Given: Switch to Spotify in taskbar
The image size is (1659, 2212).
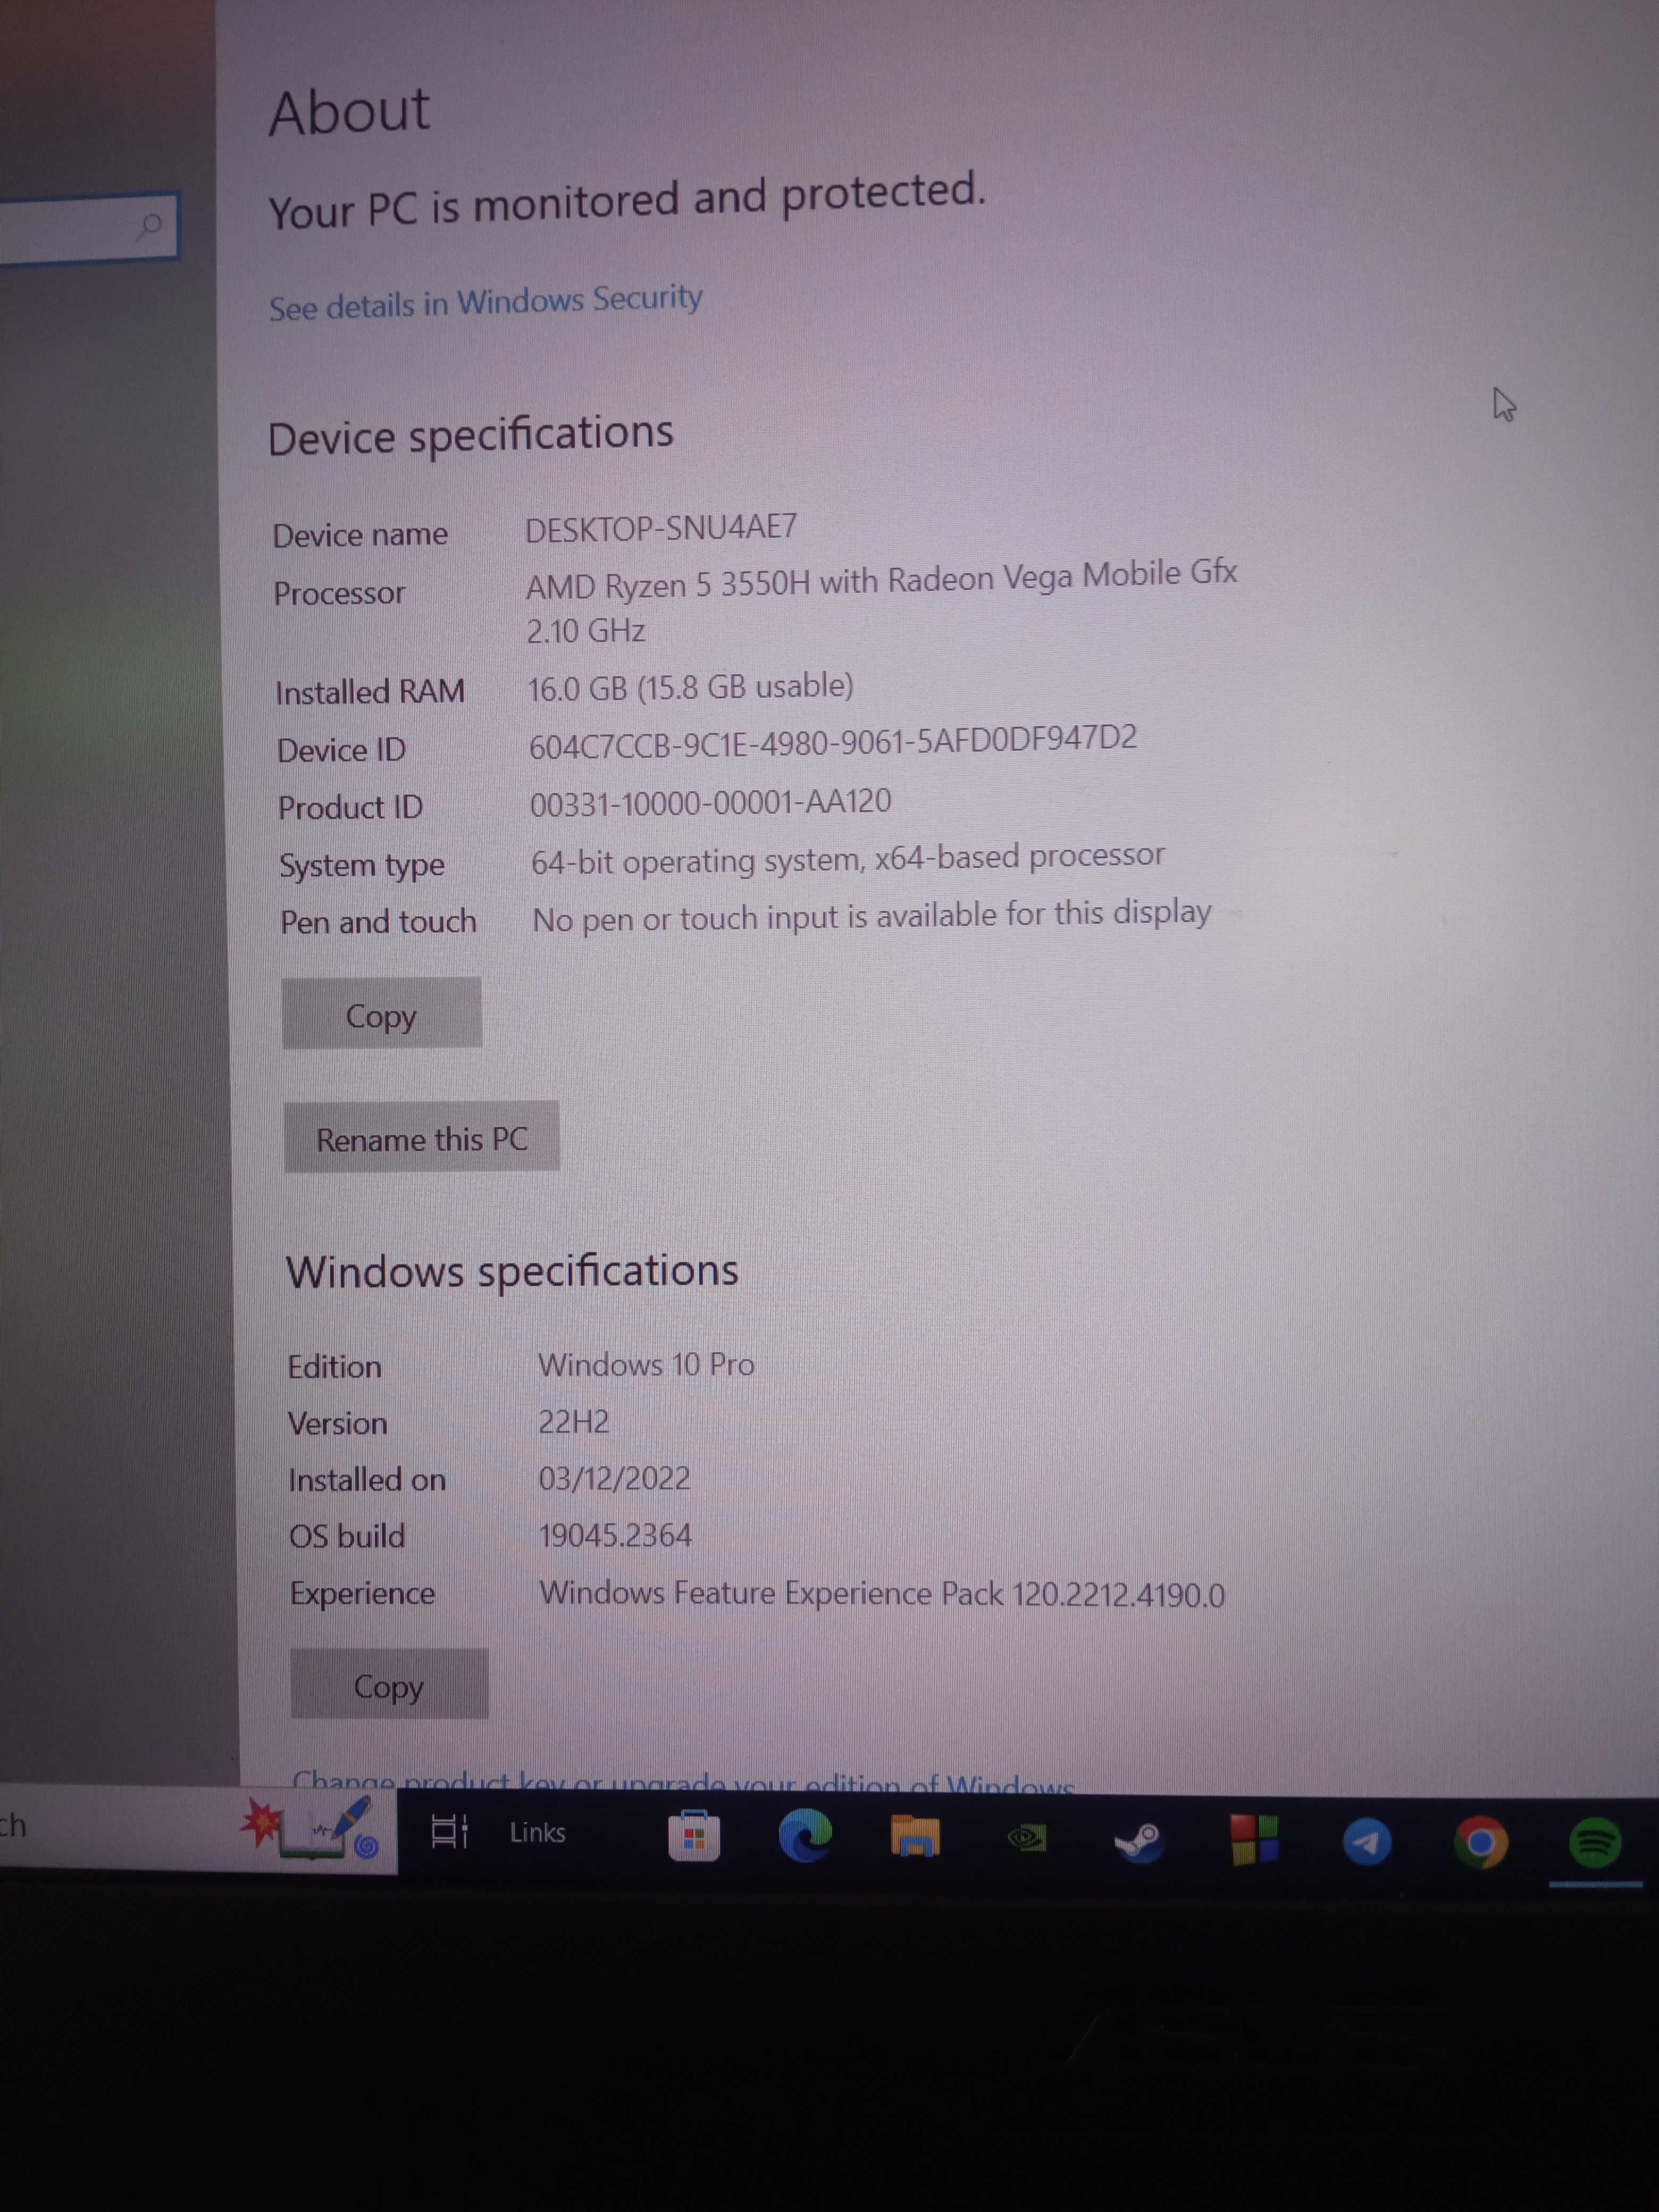Looking at the screenshot, I should point(1595,1842).
